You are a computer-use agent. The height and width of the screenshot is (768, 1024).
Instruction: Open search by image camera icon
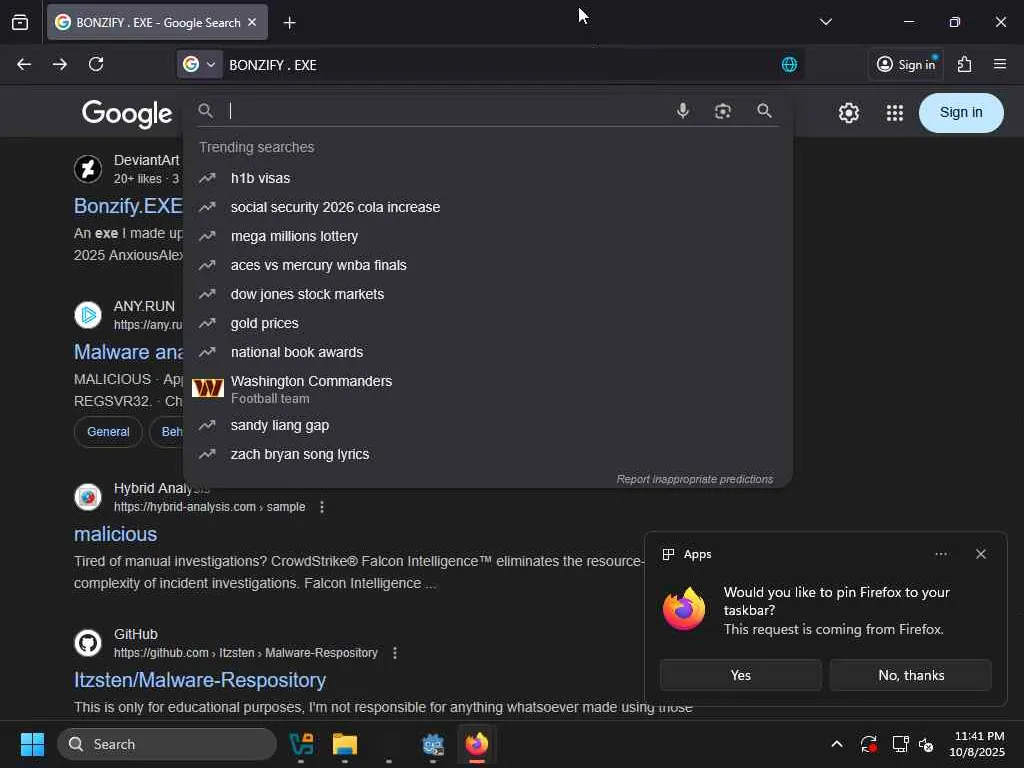[x=723, y=111]
